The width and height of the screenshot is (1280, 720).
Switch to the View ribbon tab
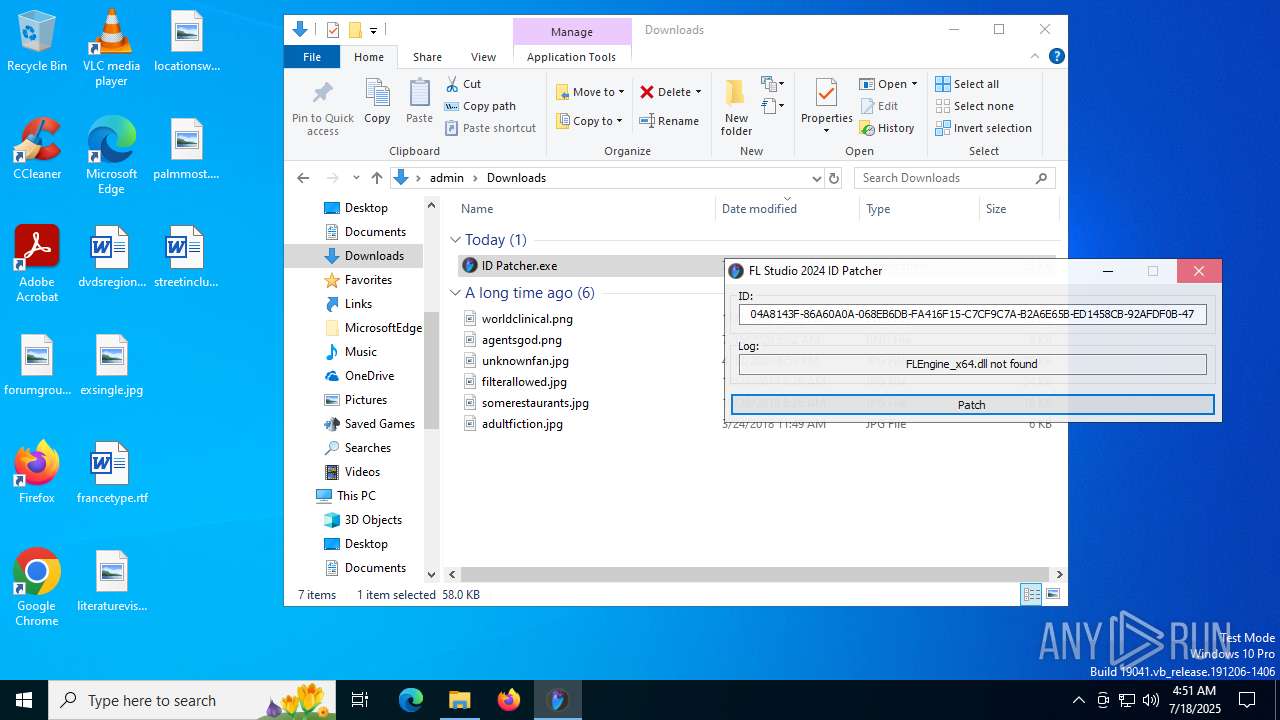pyautogui.click(x=483, y=57)
